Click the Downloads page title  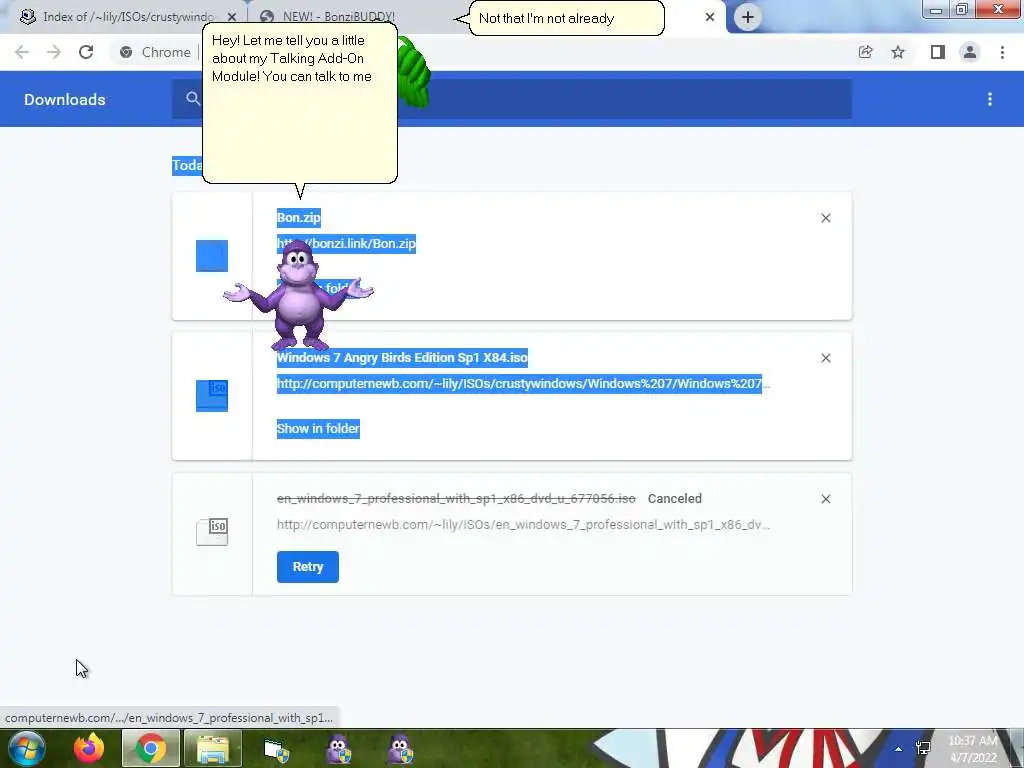coord(65,99)
